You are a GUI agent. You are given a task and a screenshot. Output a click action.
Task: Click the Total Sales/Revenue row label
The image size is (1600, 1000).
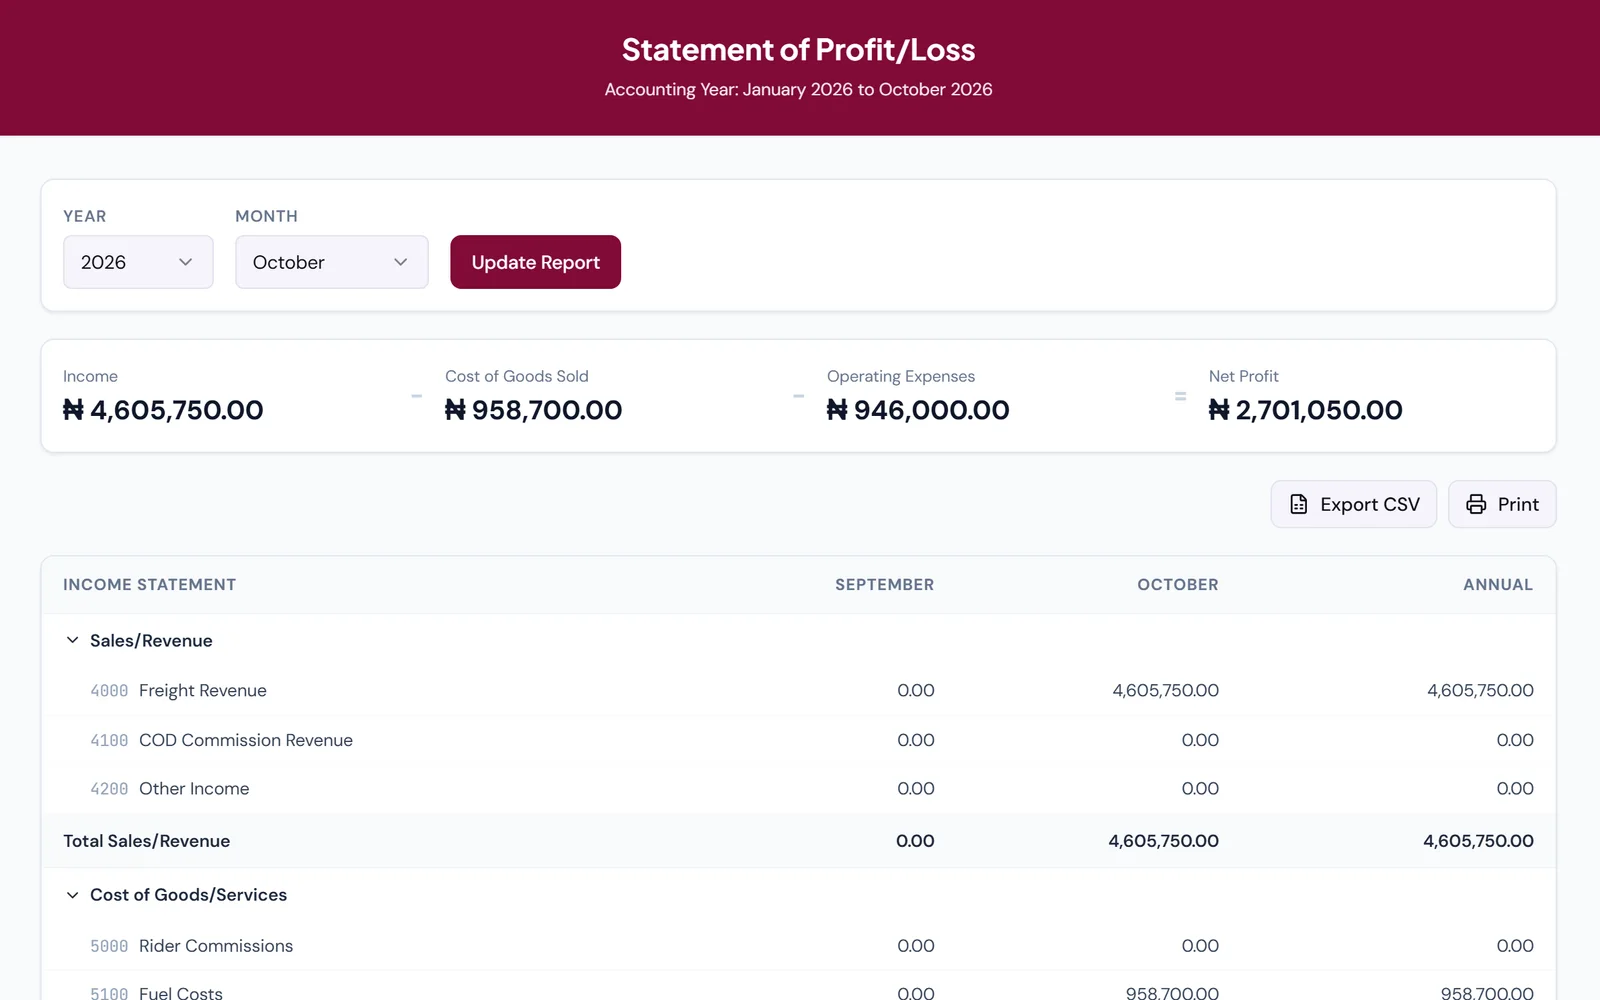pyautogui.click(x=146, y=841)
